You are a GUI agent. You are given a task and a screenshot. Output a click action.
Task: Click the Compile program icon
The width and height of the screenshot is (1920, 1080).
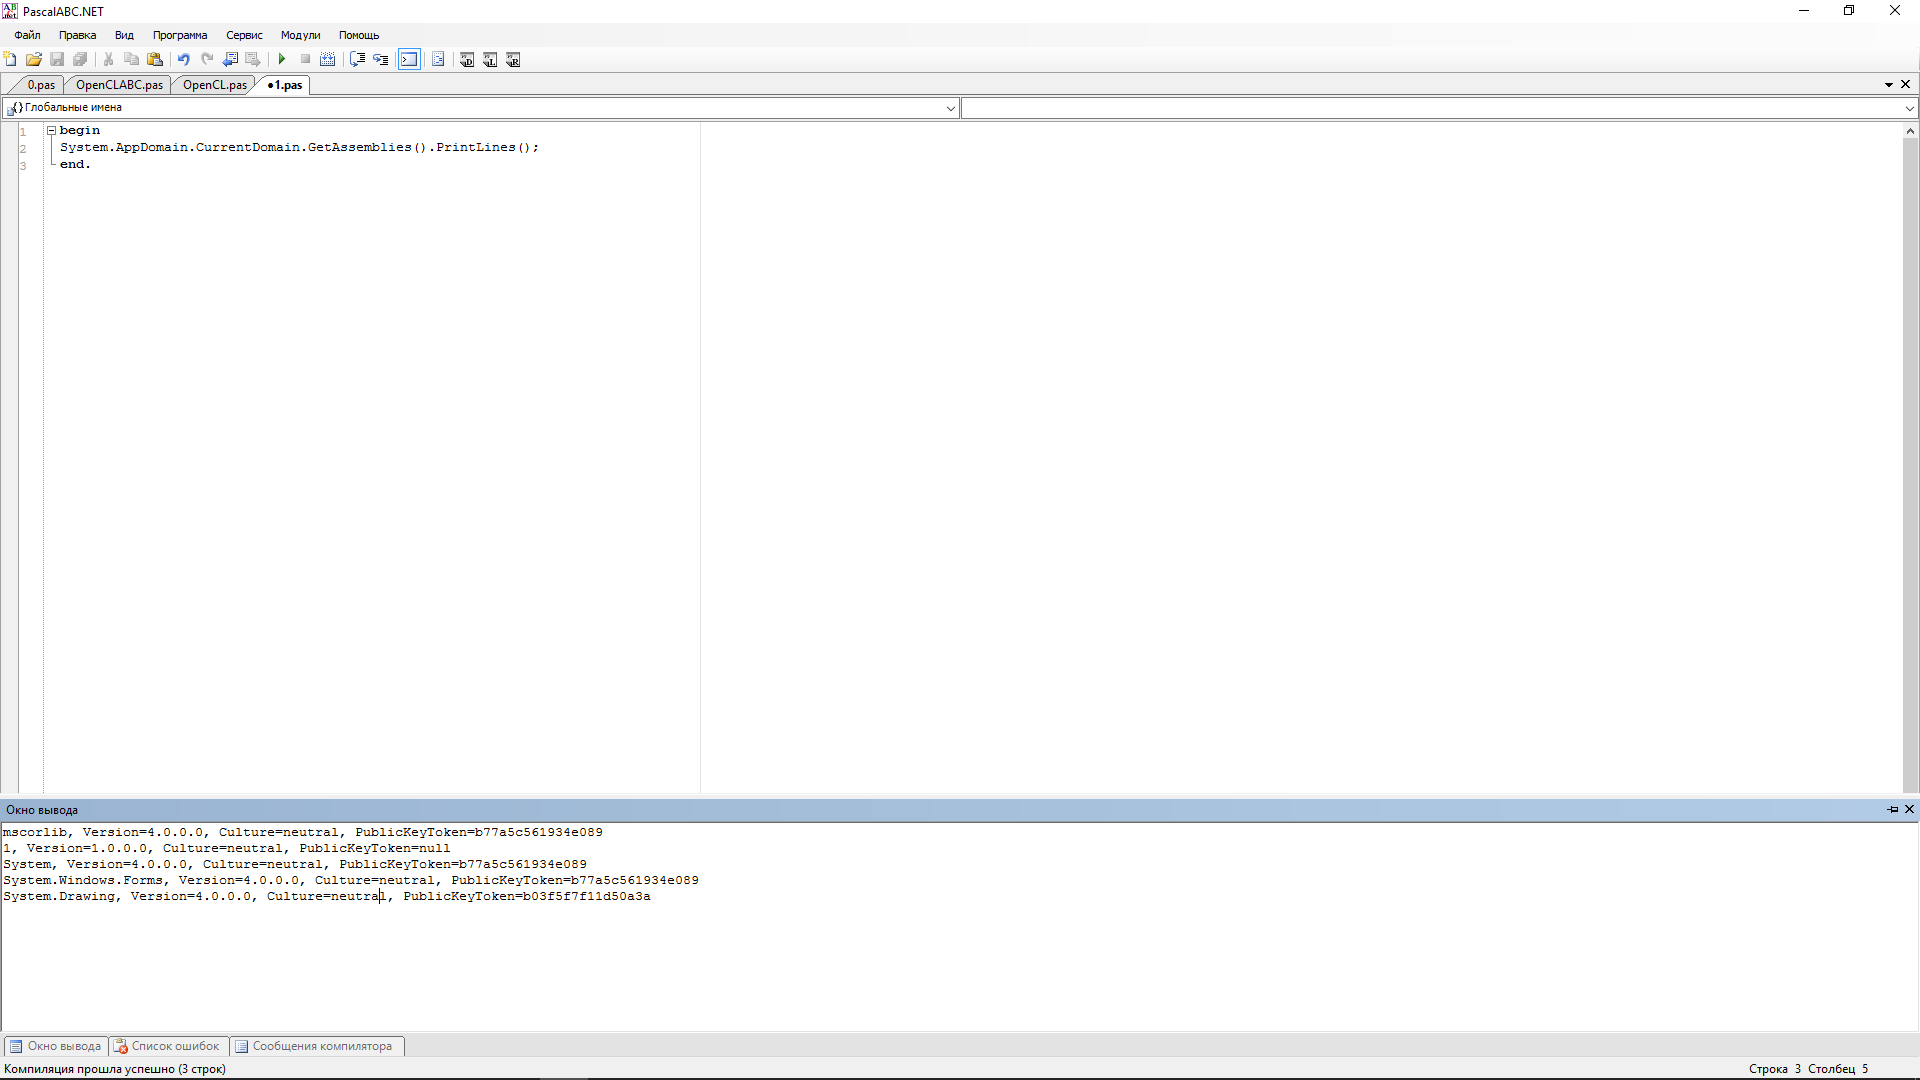coord(328,60)
